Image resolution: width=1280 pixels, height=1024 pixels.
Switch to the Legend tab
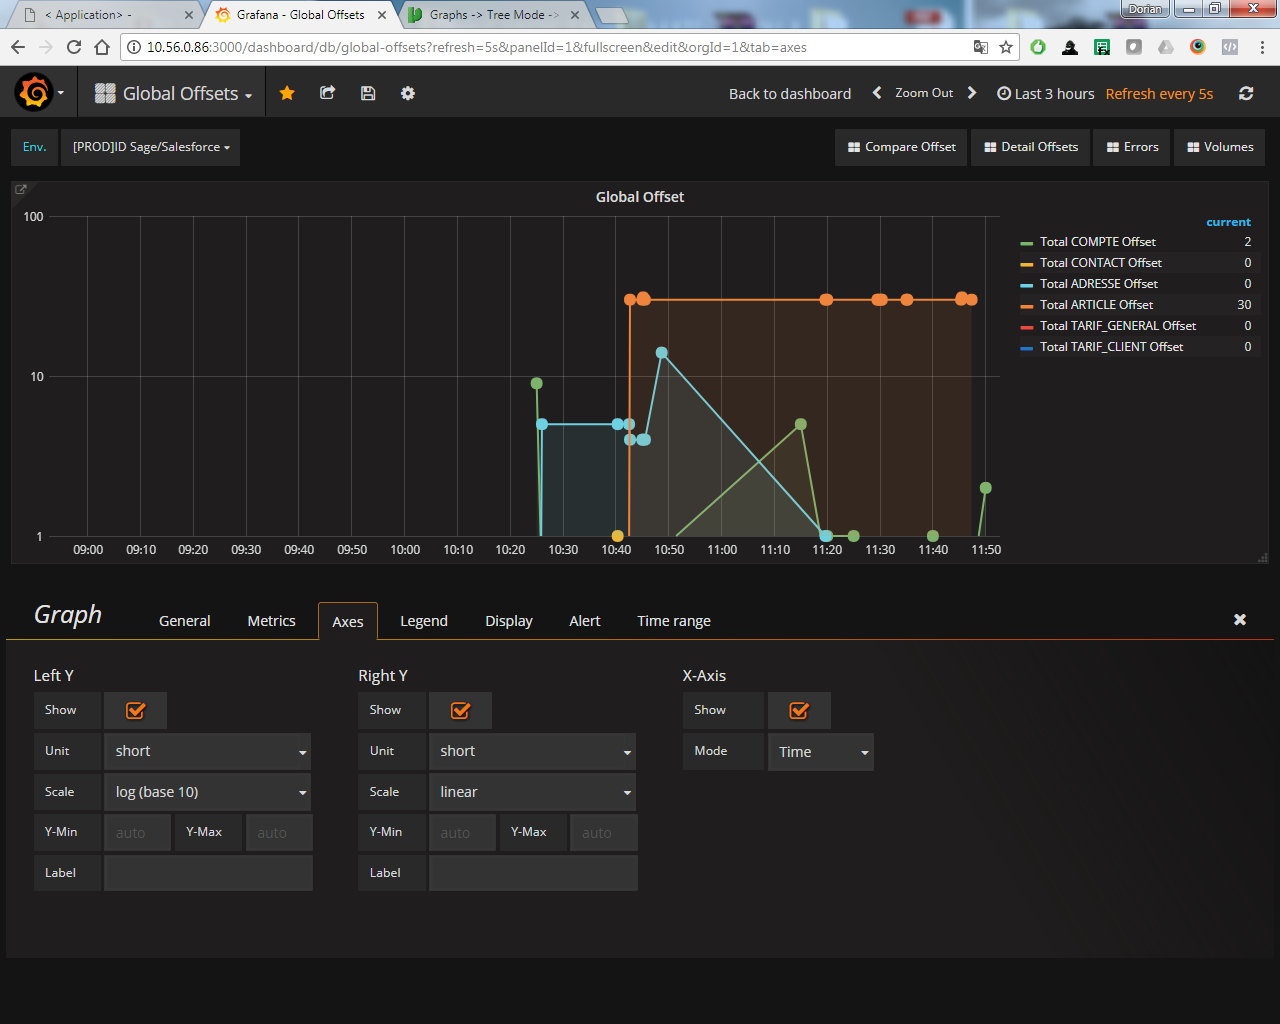click(x=423, y=620)
